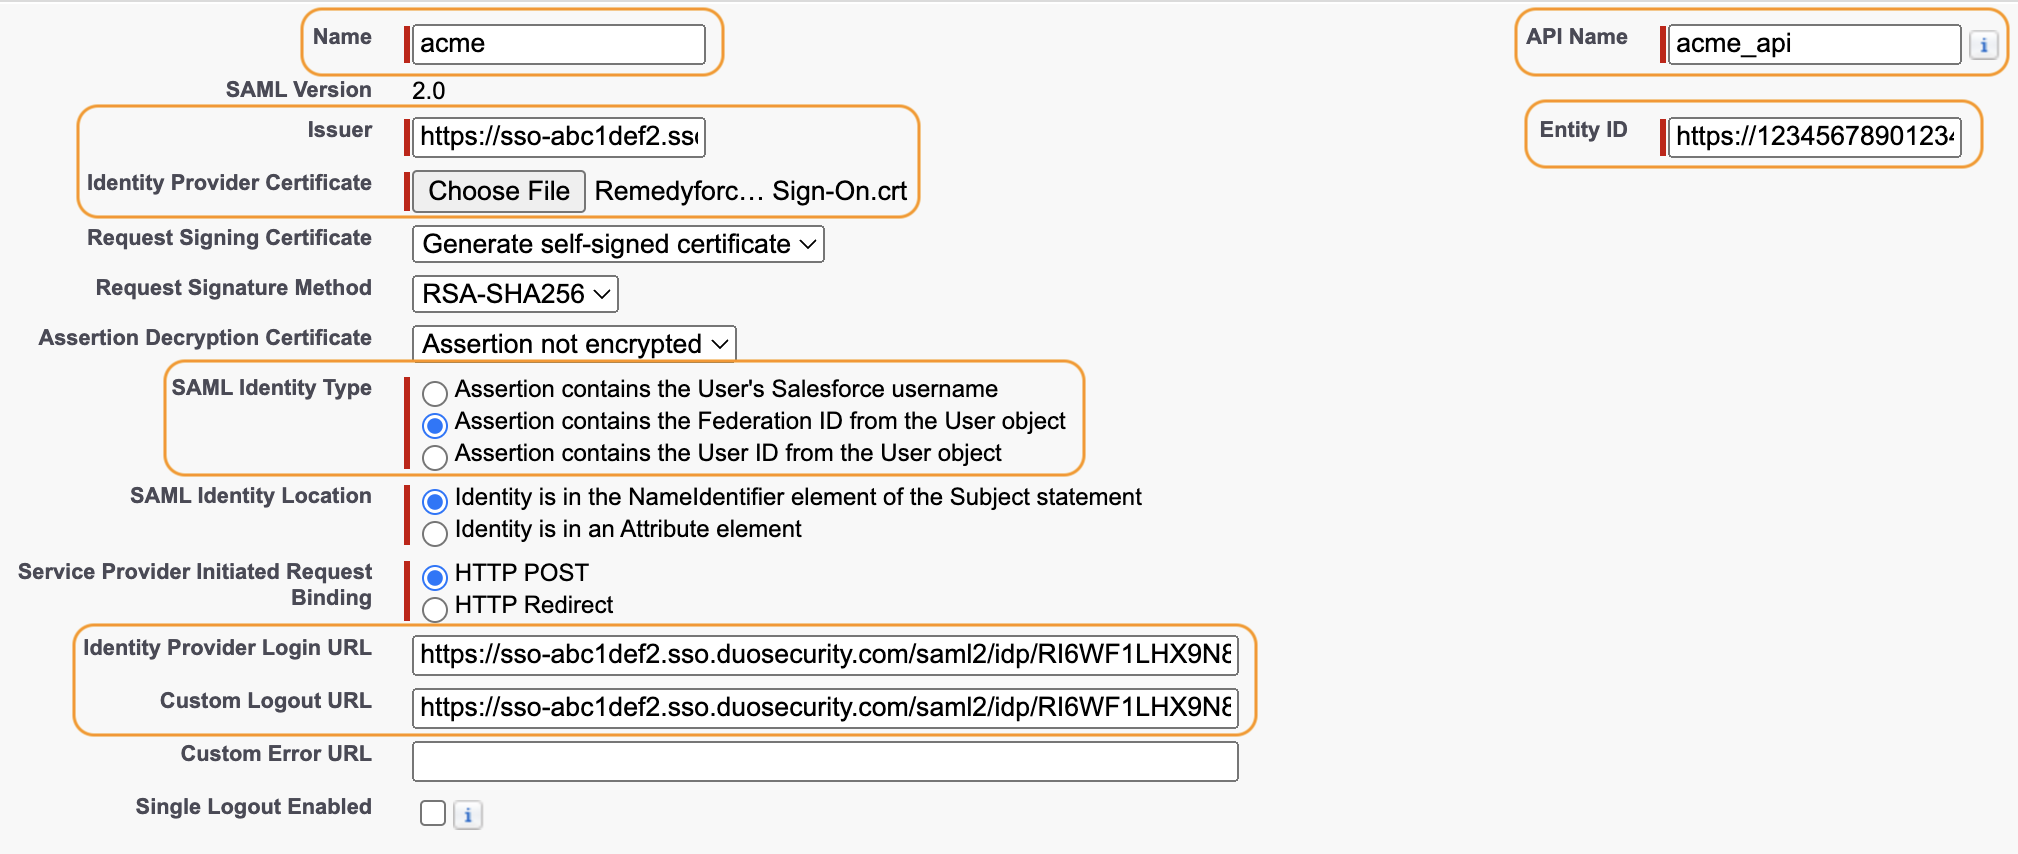Click the info icon beside Single Logout Enabled

click(x=466, y=815)
